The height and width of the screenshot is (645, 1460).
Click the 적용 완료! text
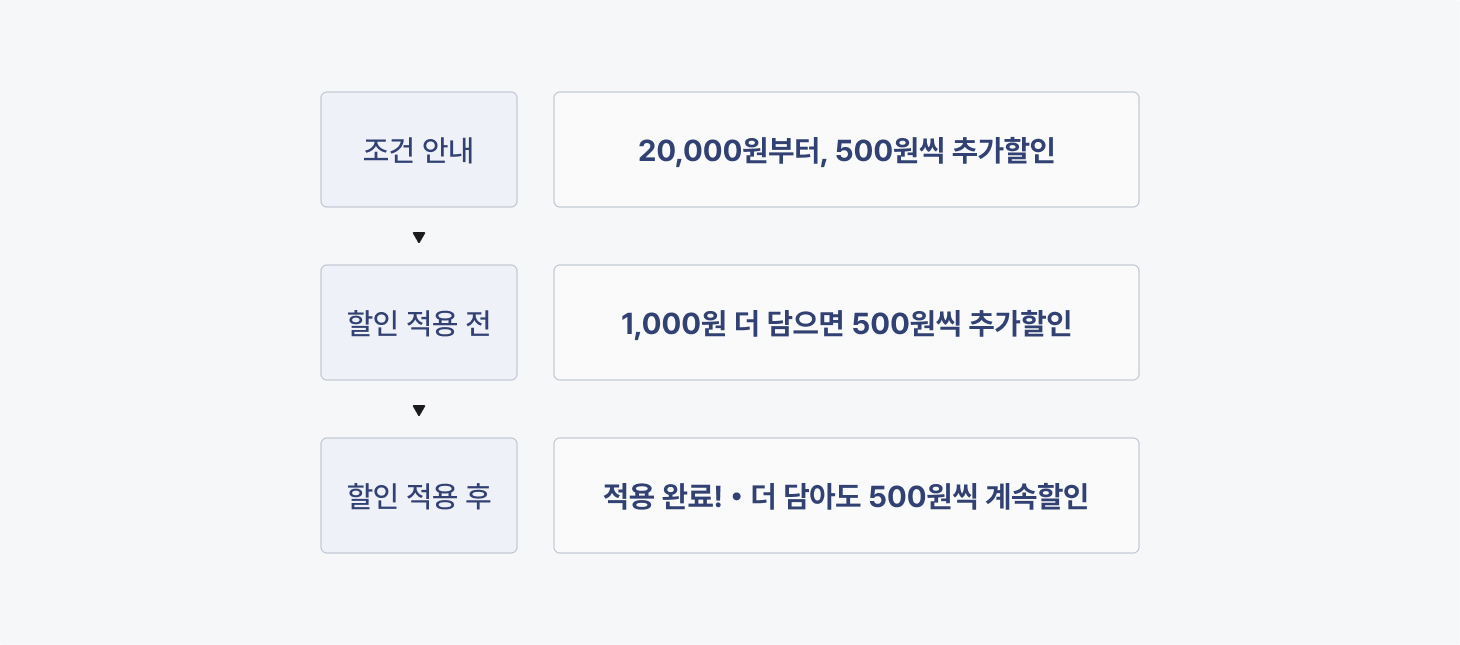(662, 496)
